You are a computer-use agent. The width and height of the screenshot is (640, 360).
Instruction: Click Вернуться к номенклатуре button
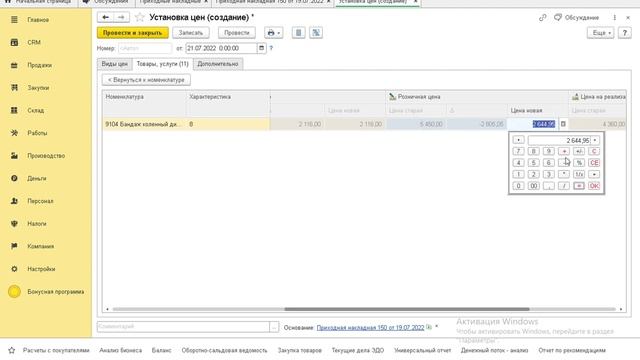[146, 80]
